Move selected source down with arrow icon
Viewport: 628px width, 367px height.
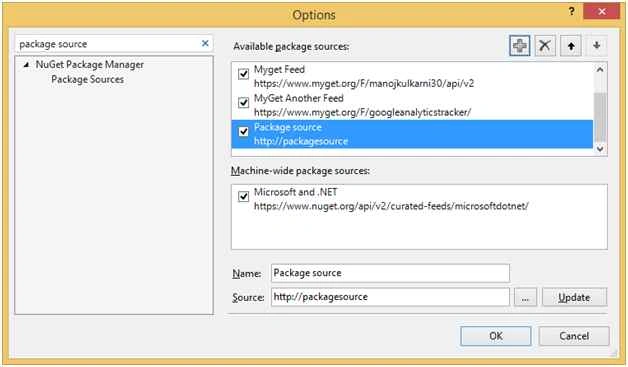coord(596,46)
